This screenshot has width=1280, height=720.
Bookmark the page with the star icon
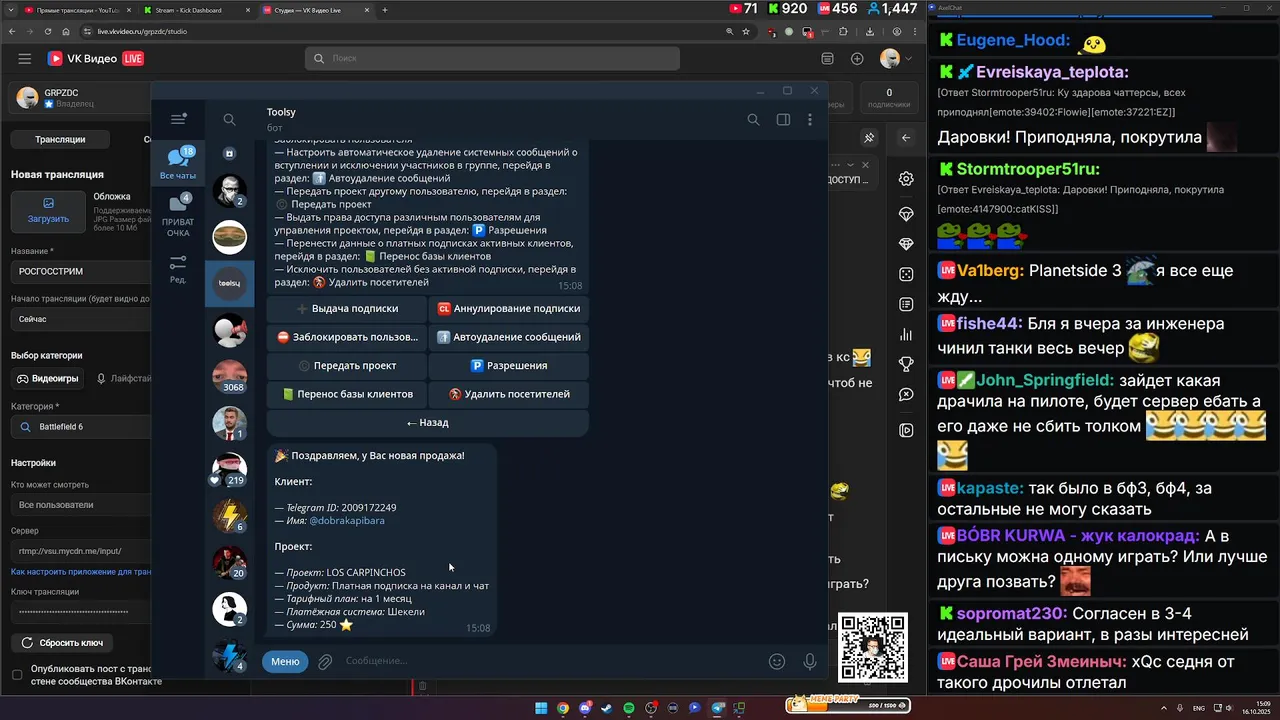746,31
